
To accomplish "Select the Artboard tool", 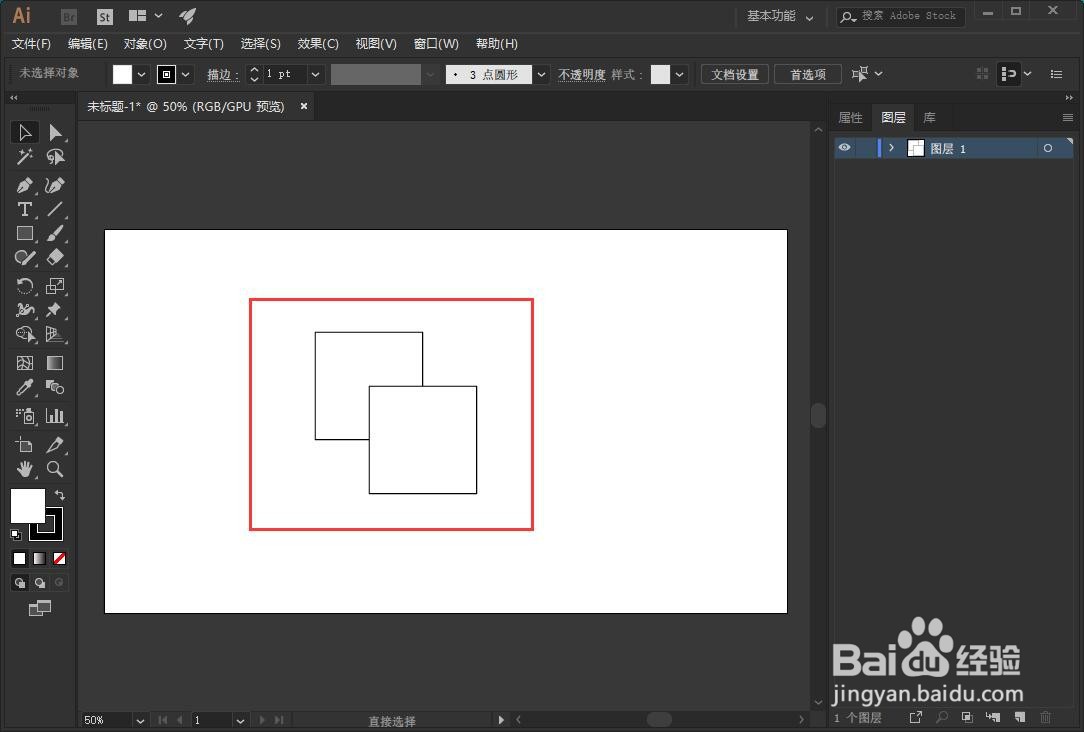I will point(24,445).
